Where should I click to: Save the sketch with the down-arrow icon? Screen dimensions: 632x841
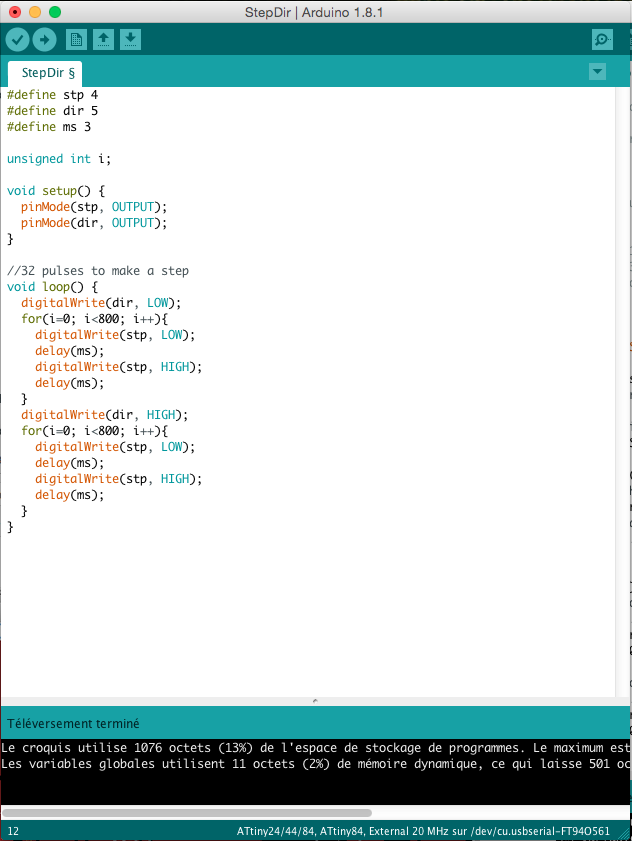tap(130, 40)
